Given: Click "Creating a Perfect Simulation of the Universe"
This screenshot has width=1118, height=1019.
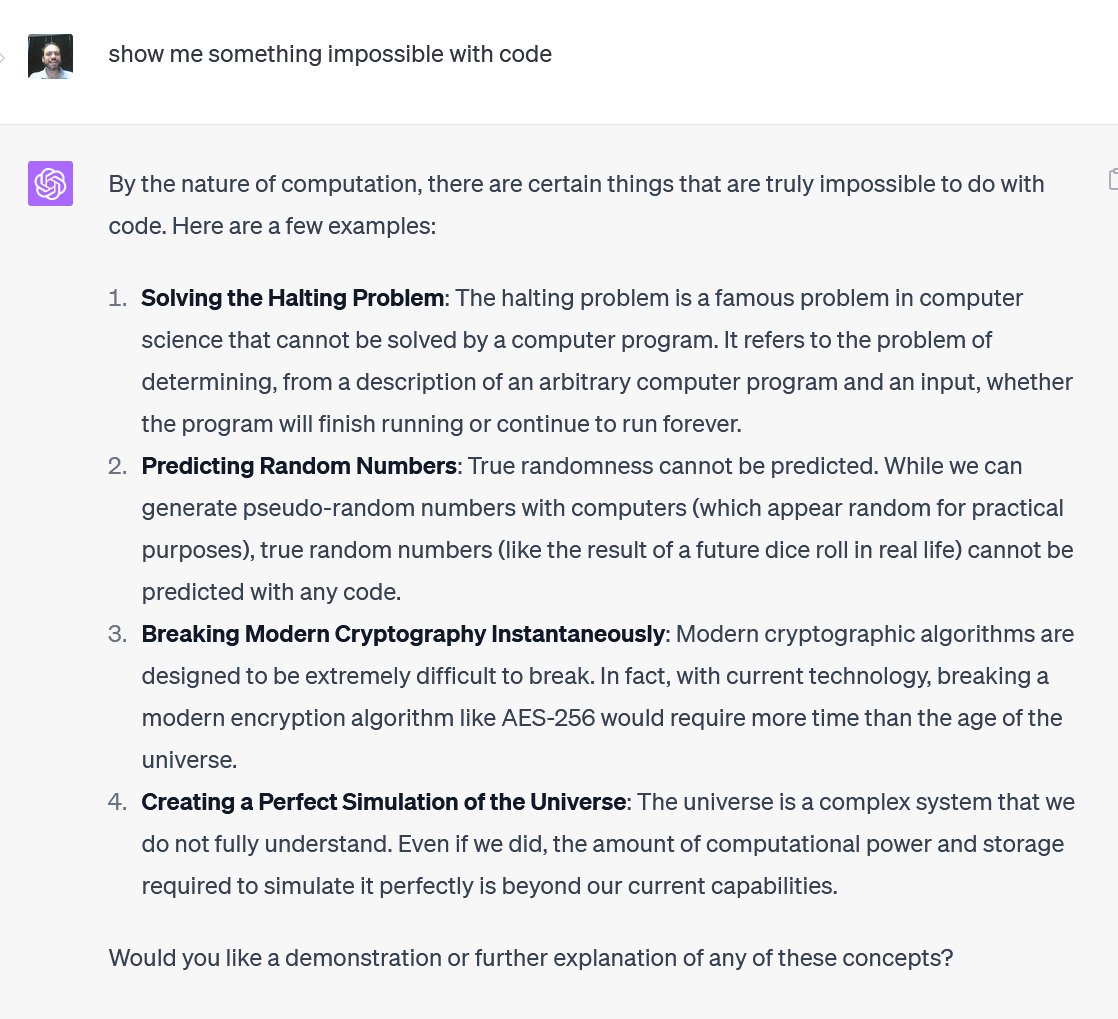Looking at the screenshot, I should (x=384, y=802).
